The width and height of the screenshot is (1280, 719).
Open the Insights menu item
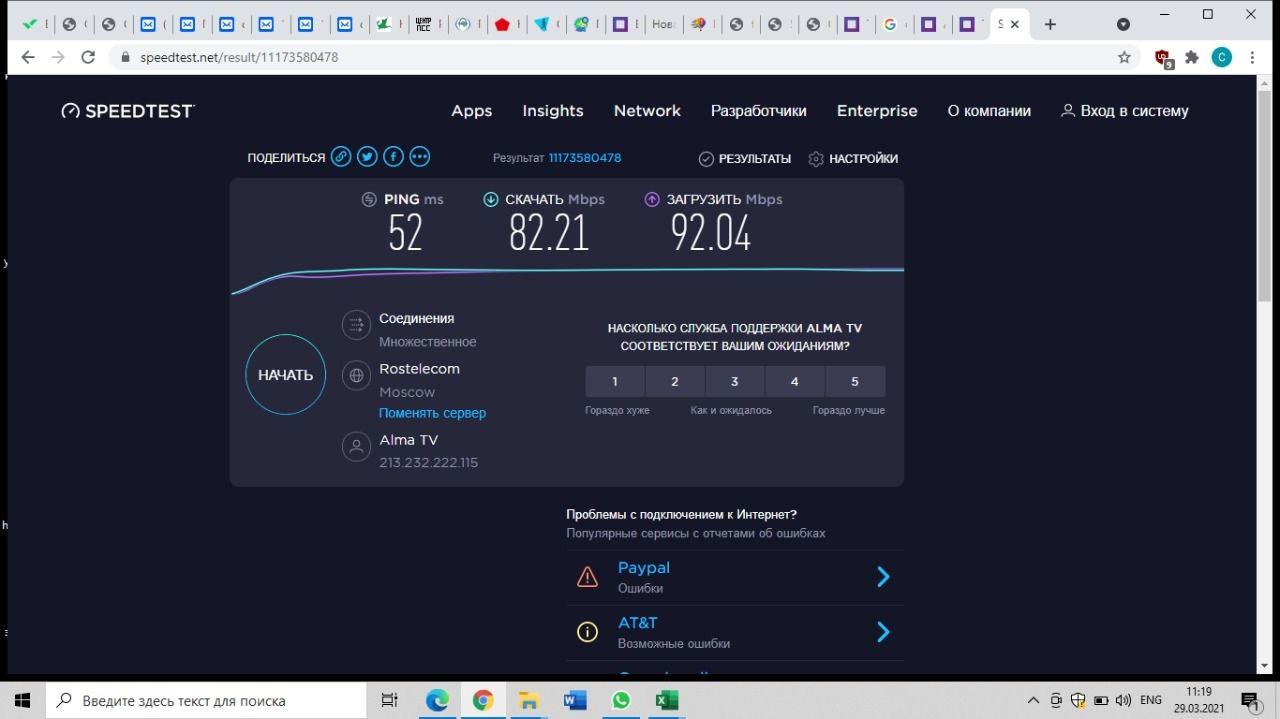tap(553, 111)
